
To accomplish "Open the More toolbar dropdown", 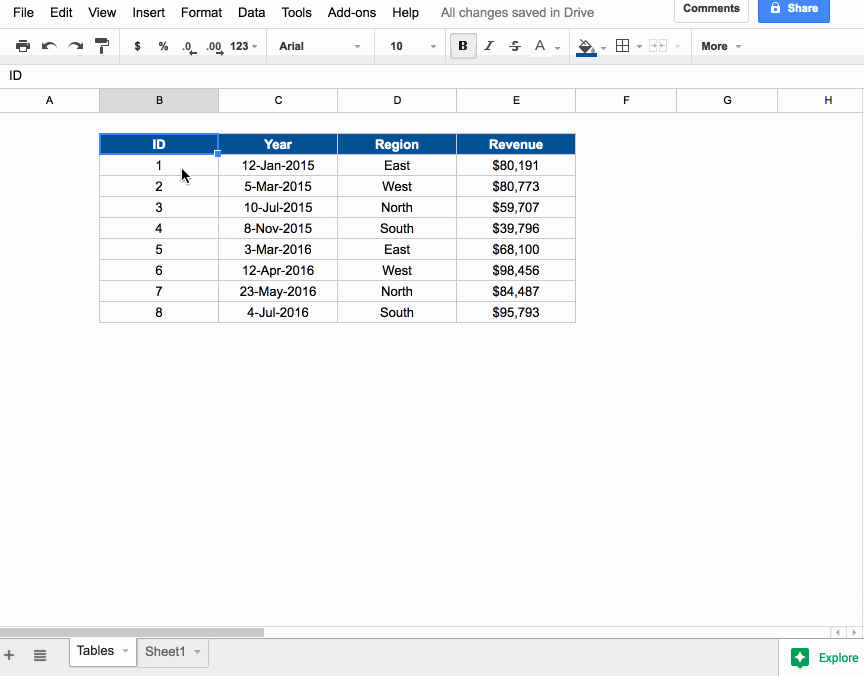I will [719, 46].
